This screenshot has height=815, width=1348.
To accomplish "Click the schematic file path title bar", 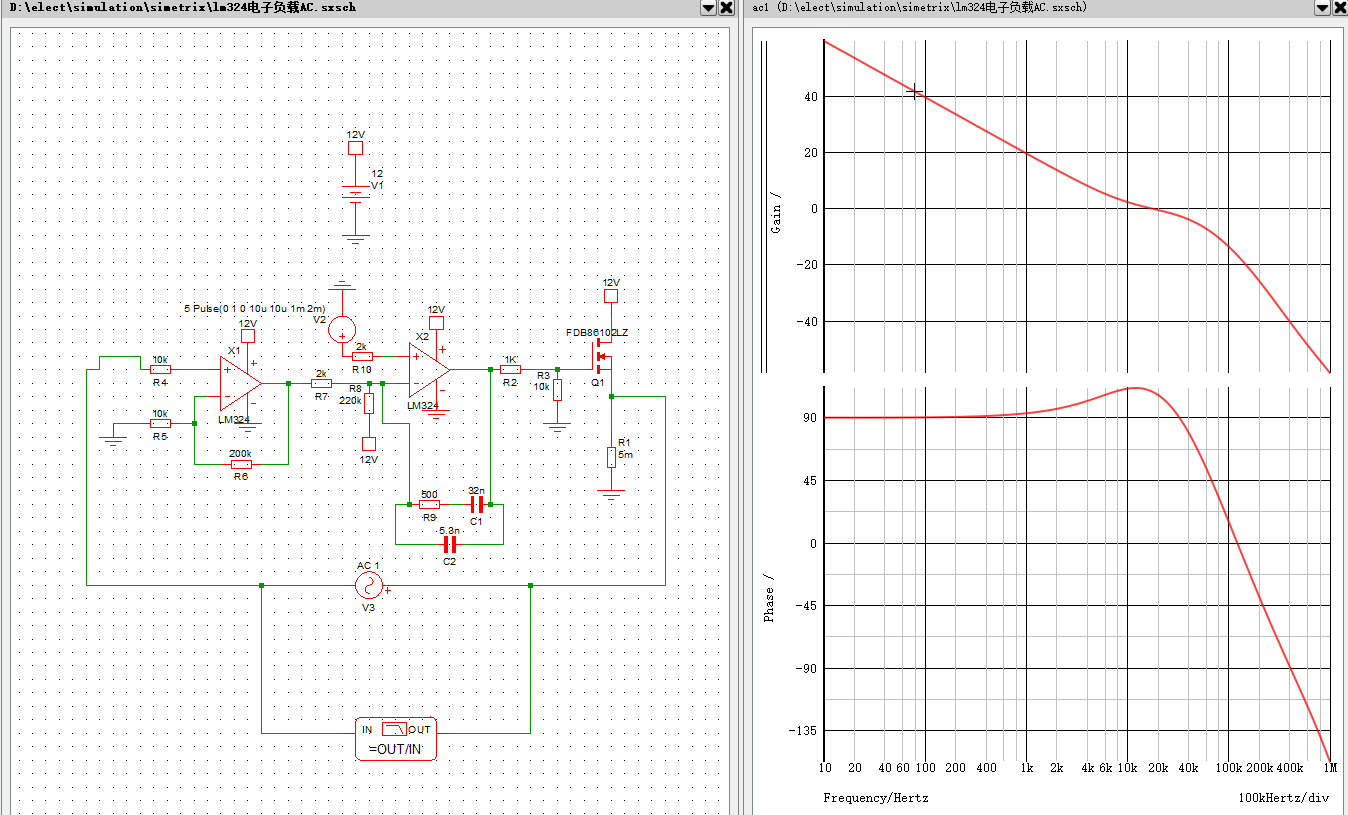I will [300, 8].
